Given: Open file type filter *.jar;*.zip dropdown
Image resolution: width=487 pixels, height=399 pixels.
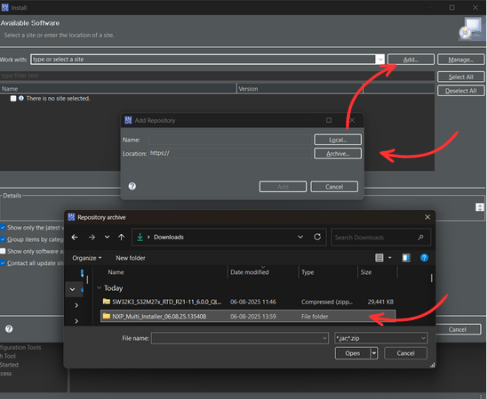Looking at the screenshot, I should pyautogui.click(x=423, y=338).
